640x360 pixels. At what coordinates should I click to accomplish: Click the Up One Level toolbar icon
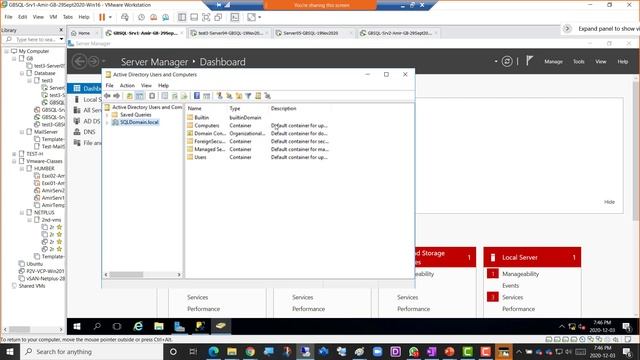pos(130,96)
